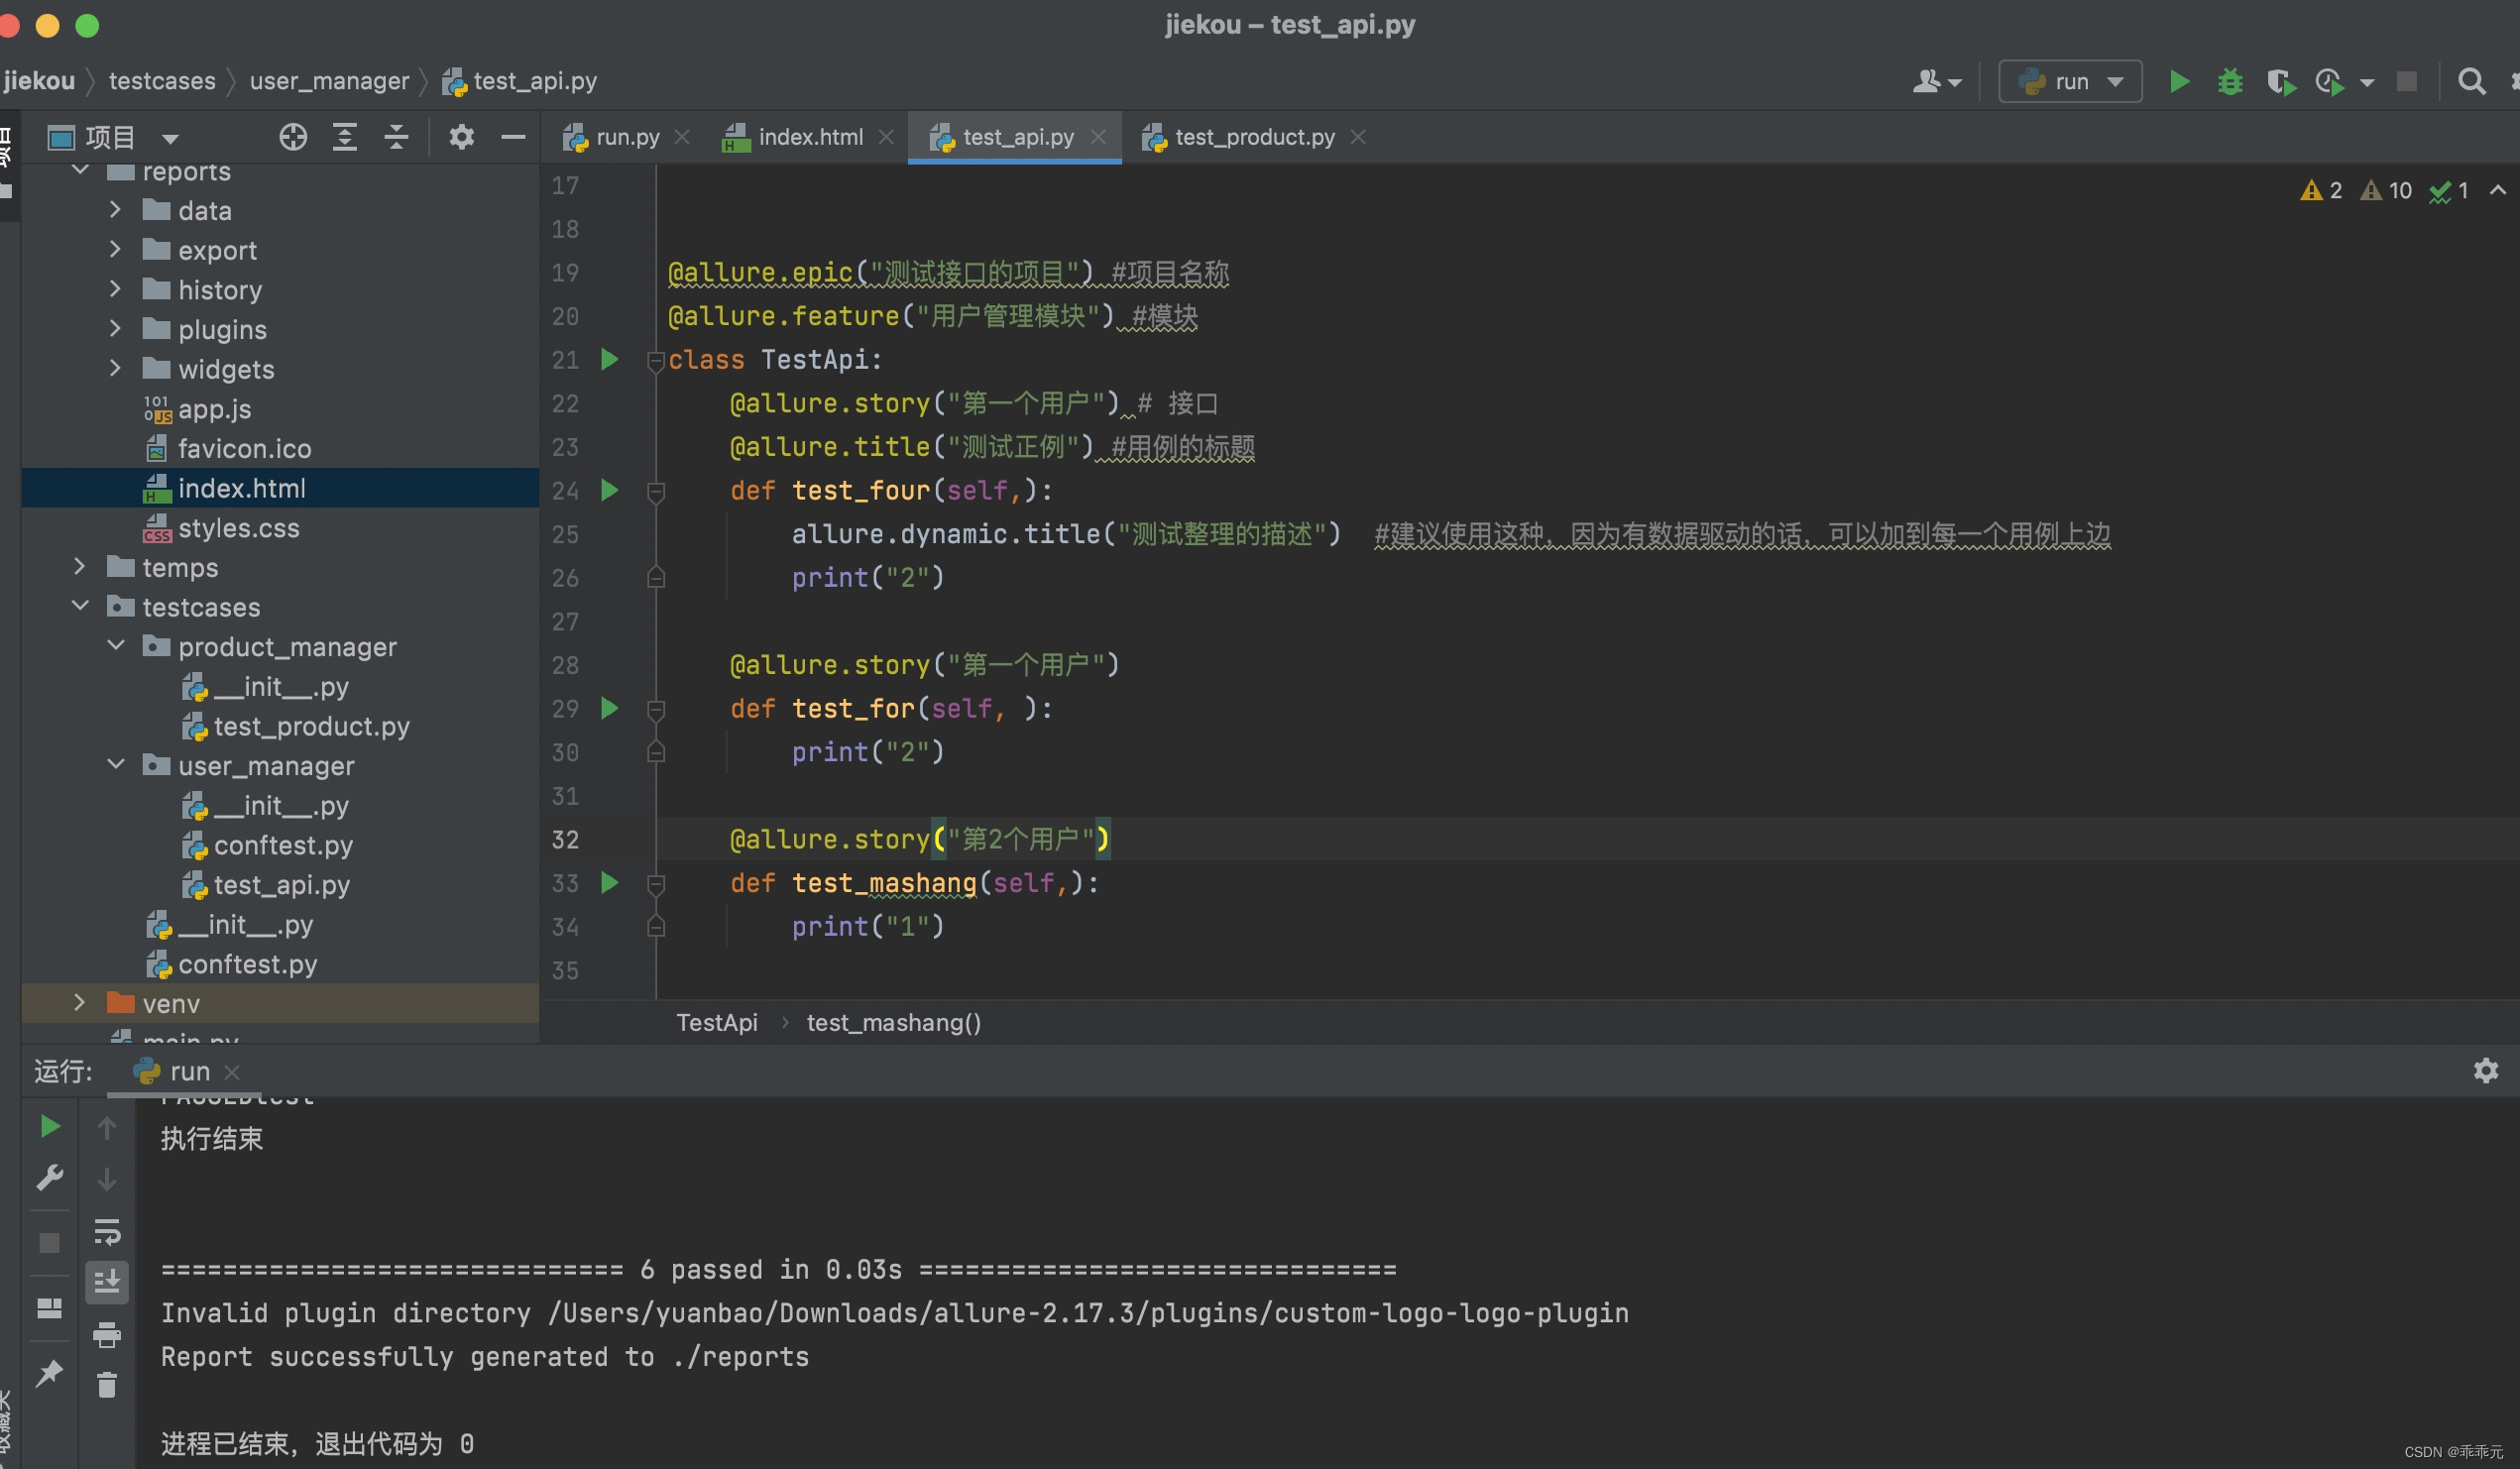Open run tool window settings gear

click(x=2486, y=1071)
